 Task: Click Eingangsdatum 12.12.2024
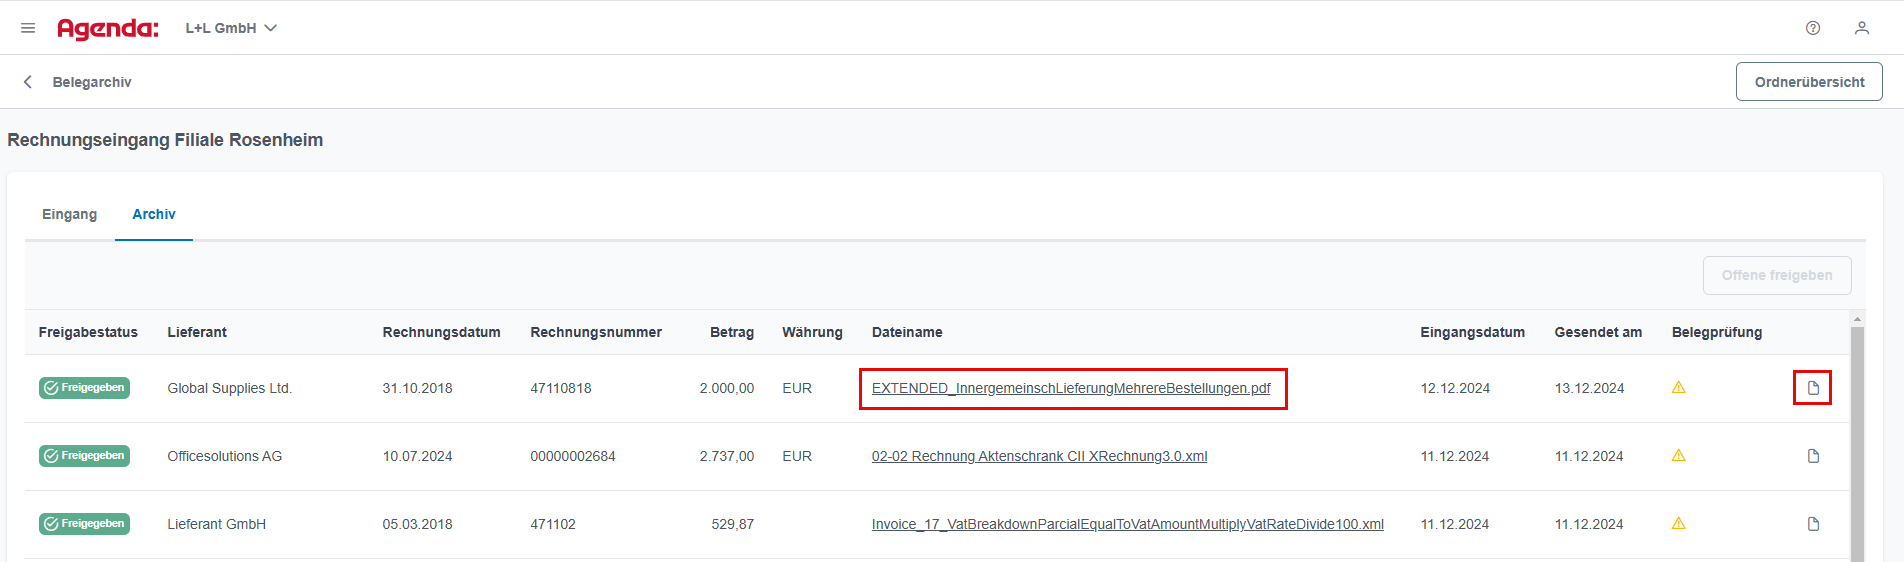point(1455,388)
